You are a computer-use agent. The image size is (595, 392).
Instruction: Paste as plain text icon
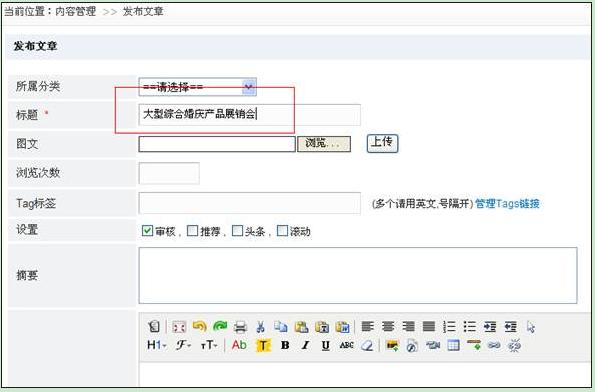pyautogui.click(x=322, y=327)
